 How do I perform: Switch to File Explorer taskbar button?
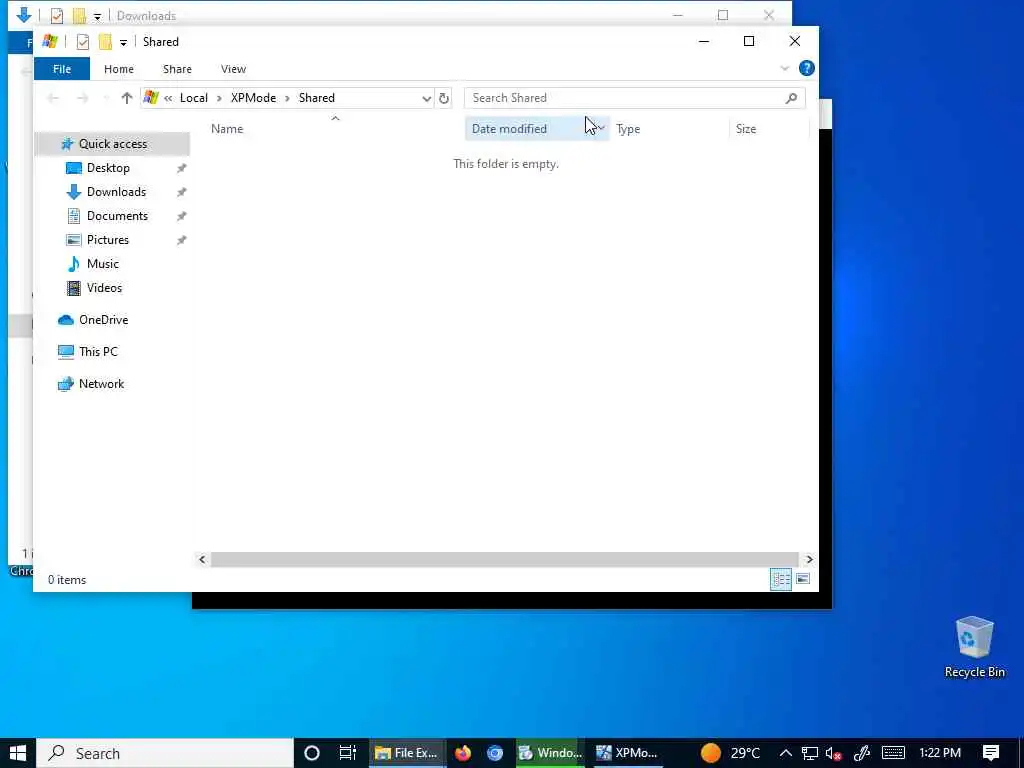pos(408,753)
